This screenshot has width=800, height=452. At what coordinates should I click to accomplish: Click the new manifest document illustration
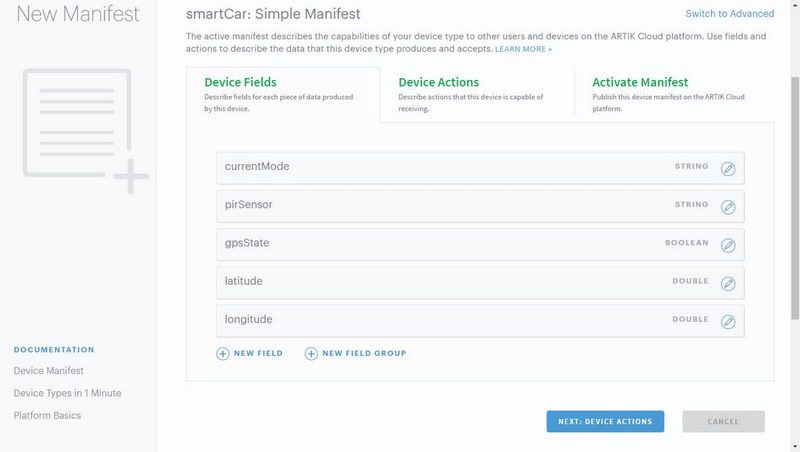(85, 131)
